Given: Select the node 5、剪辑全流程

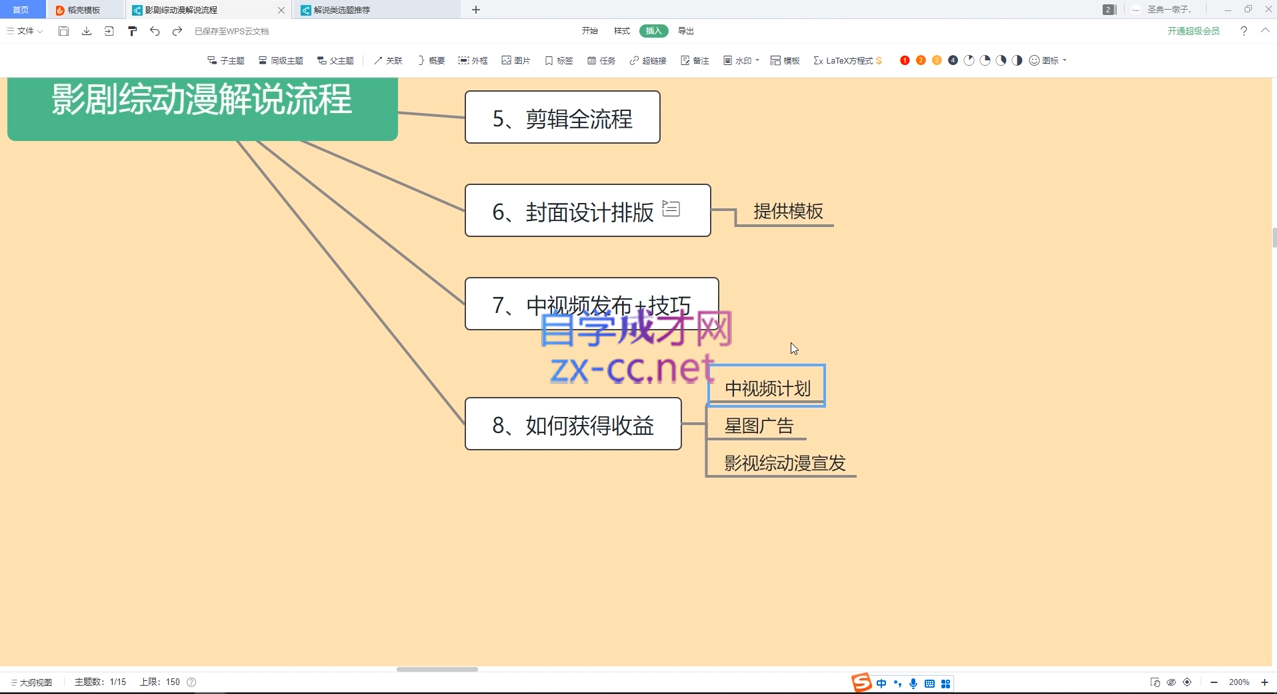Looking at the screenshot, I should 562,118.
